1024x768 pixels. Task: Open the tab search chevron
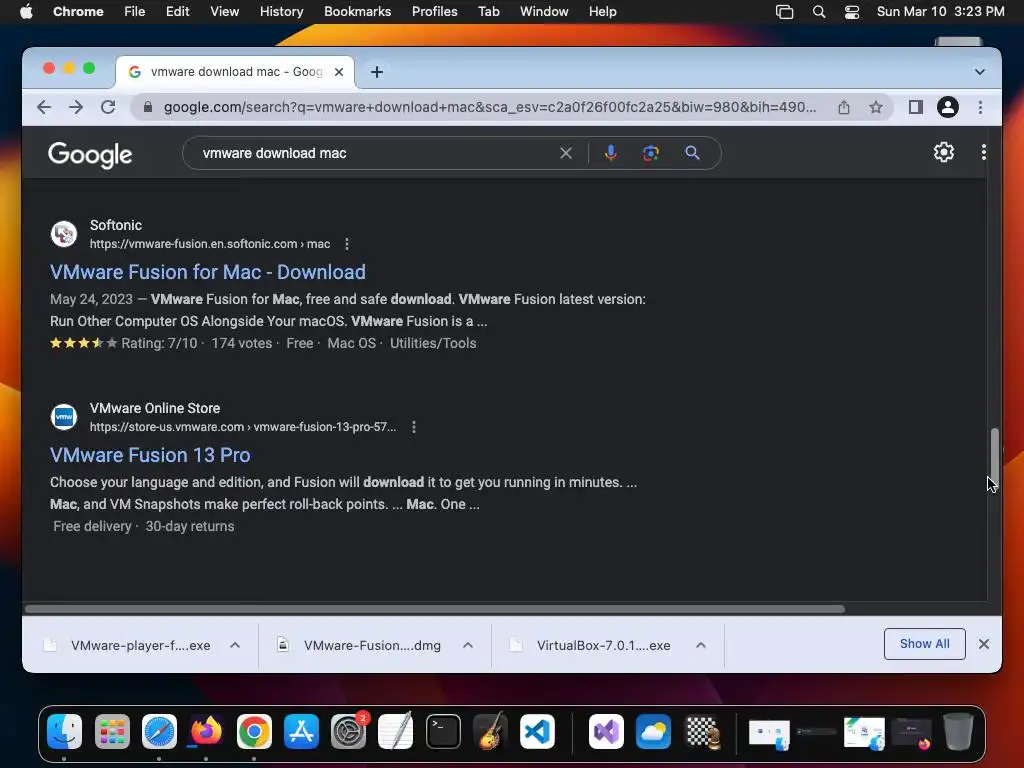coord(980,72)
